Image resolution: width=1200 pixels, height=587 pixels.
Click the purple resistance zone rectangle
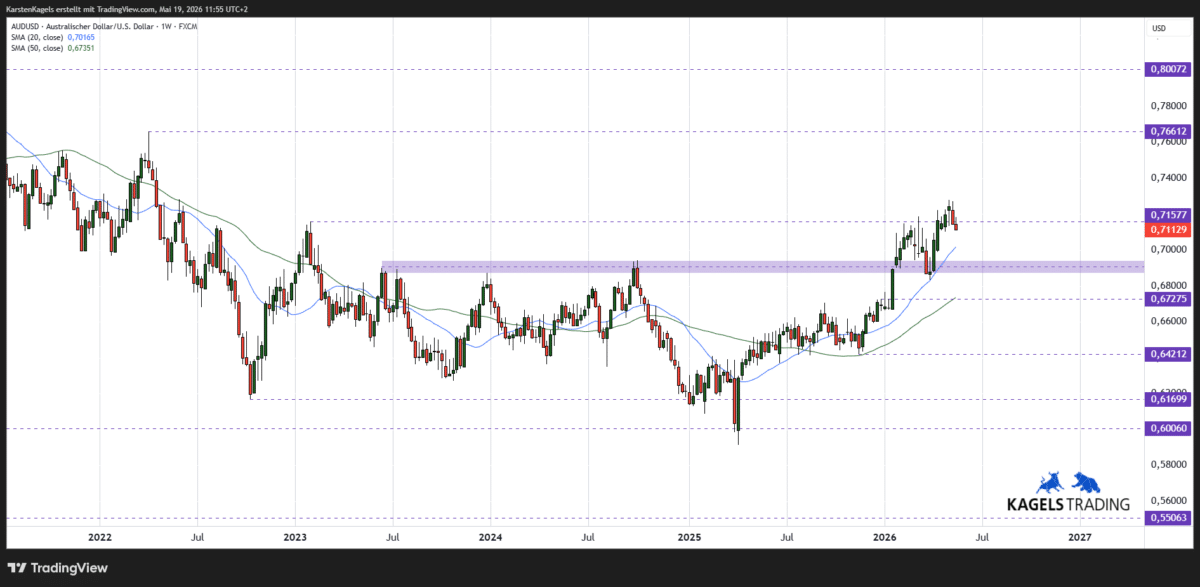762,267
